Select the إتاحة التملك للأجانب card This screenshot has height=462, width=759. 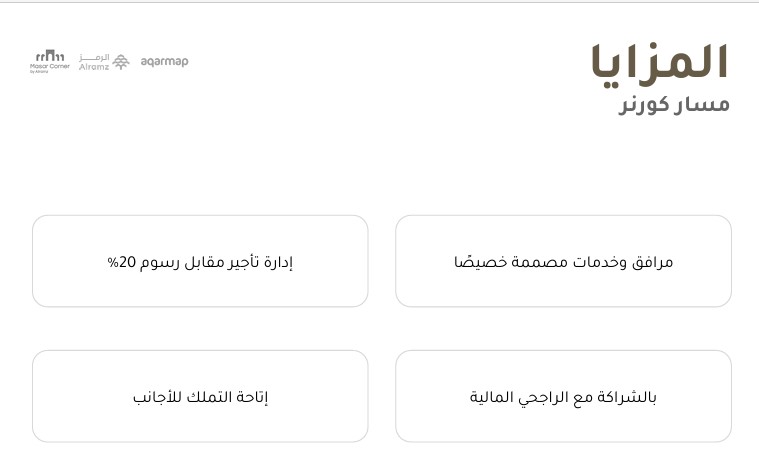coord(200,396)
